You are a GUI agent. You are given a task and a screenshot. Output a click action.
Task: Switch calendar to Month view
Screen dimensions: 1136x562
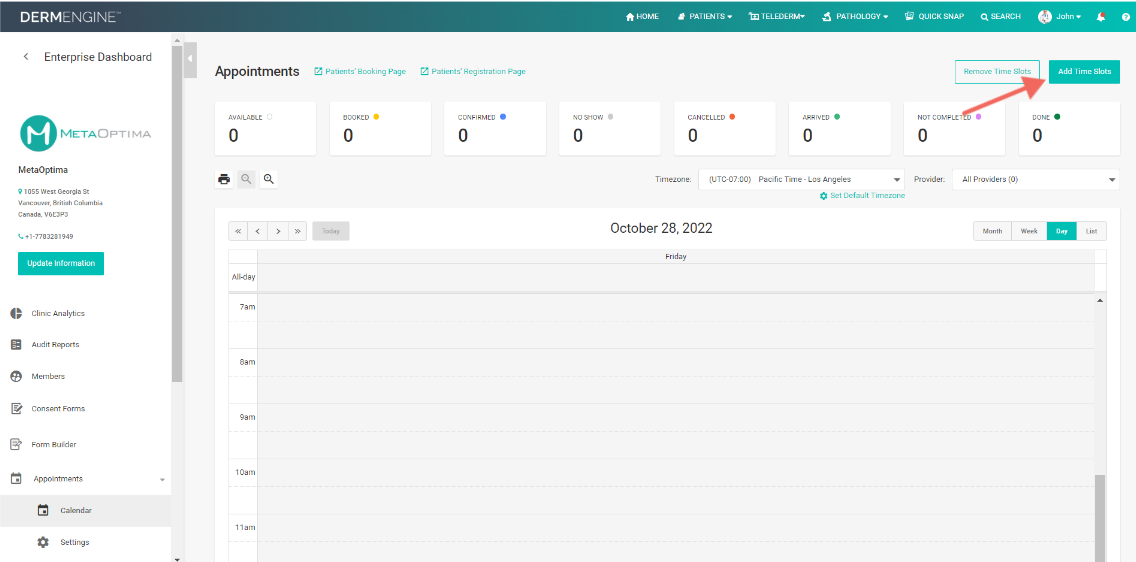click(992, 231)
